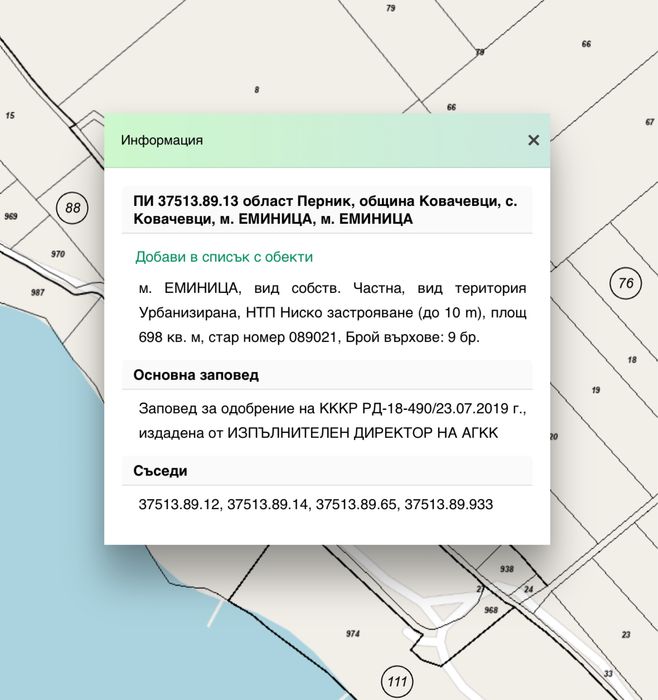Select parcel labeled 19
The height and width of the screenshot is (700, 658).
click(596, 390)
